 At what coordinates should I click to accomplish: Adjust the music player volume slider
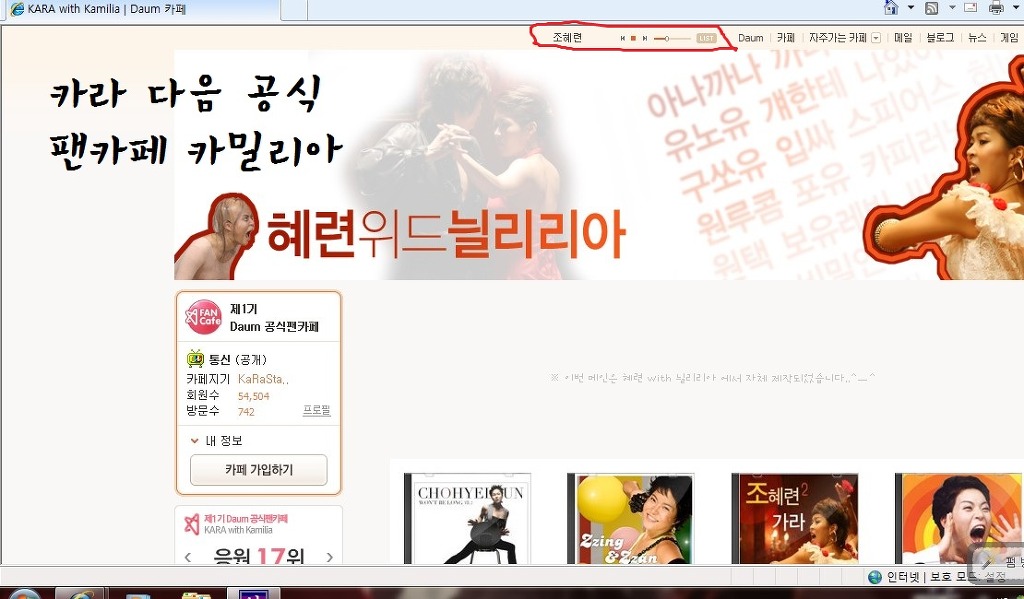[671, 39]
